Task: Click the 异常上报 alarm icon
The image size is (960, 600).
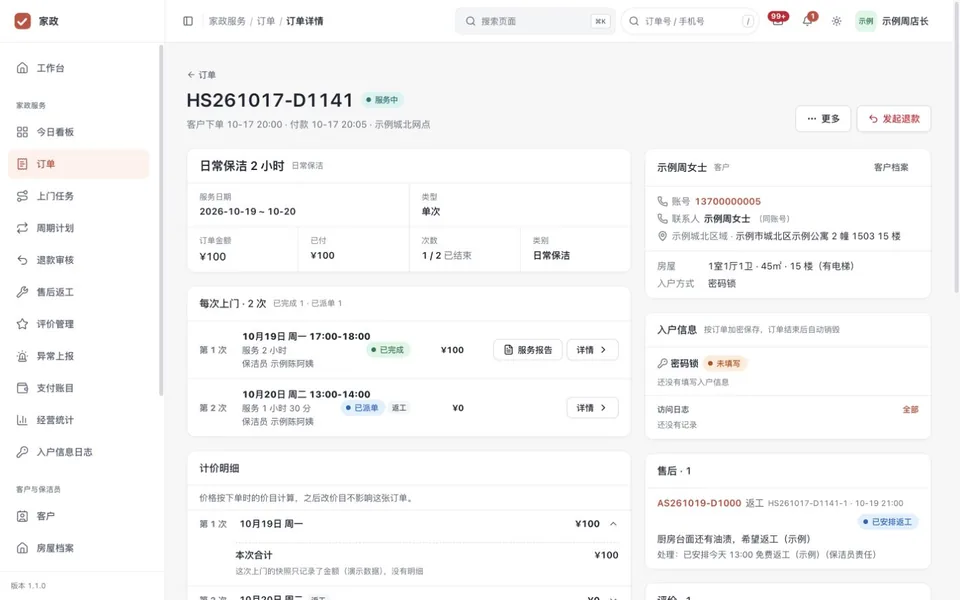Action: 22,356
